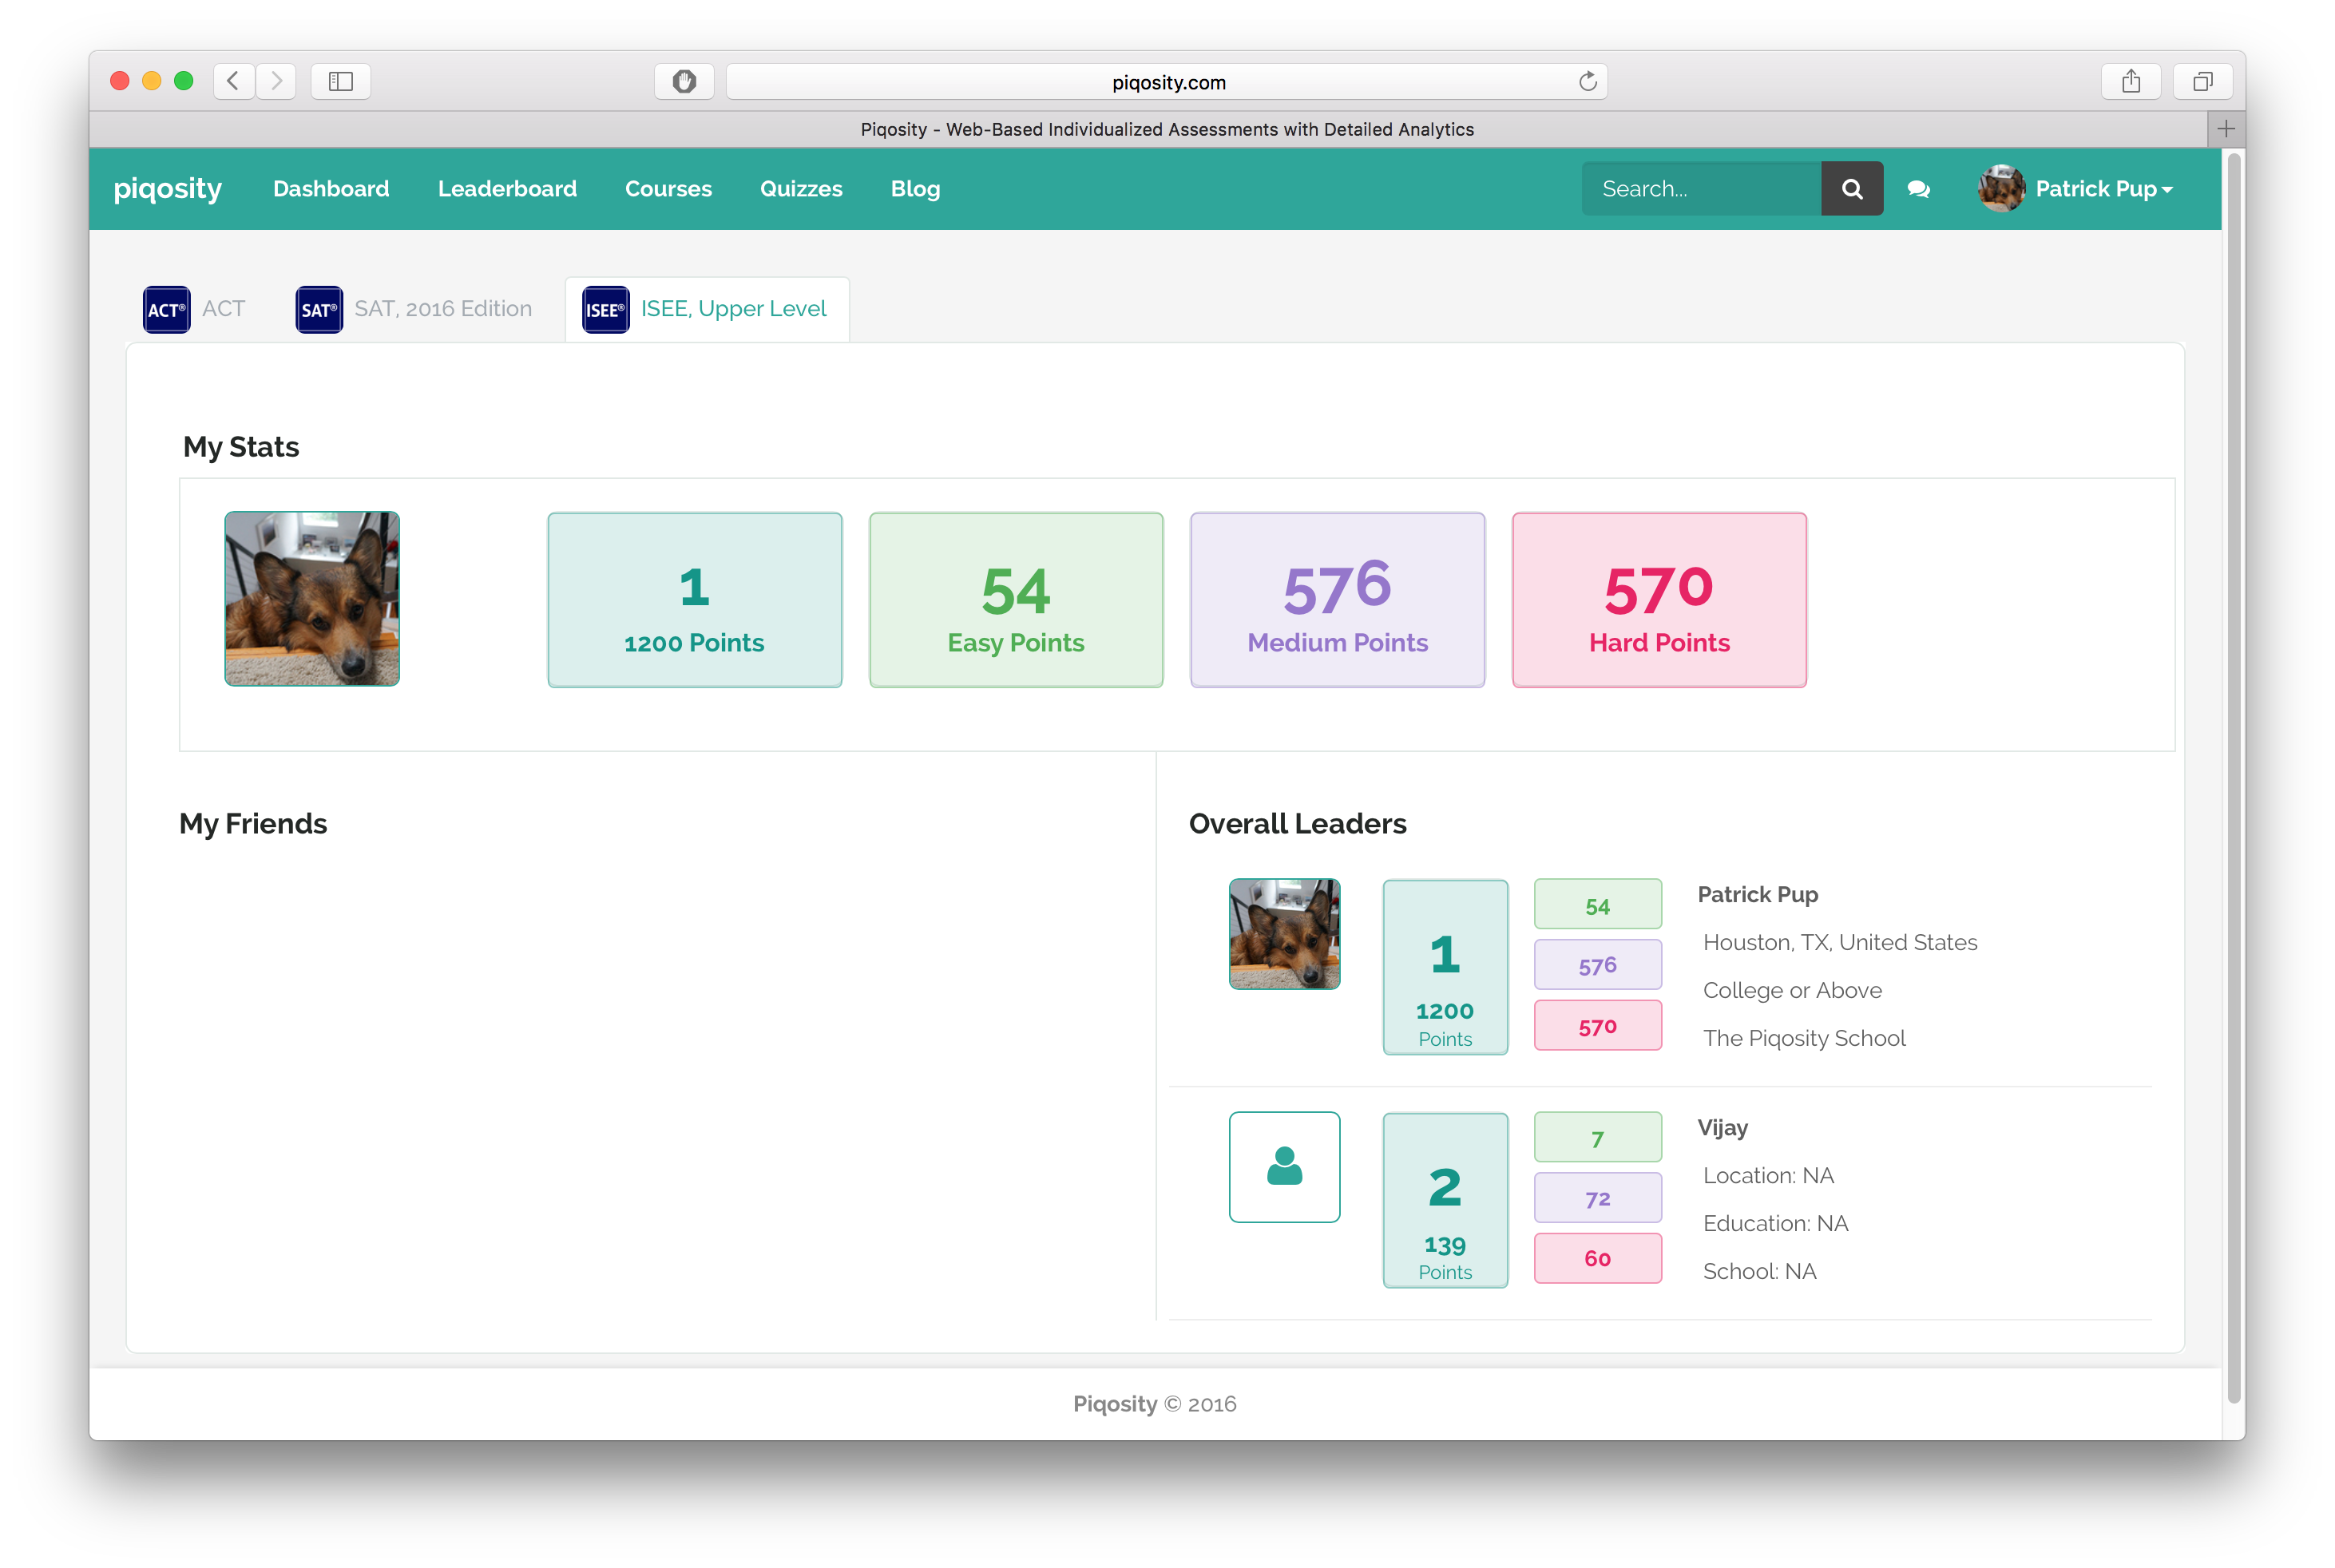Click the SAT logo icon
The width and height of the screenshot is (2335, 1568).
[319, 309]
